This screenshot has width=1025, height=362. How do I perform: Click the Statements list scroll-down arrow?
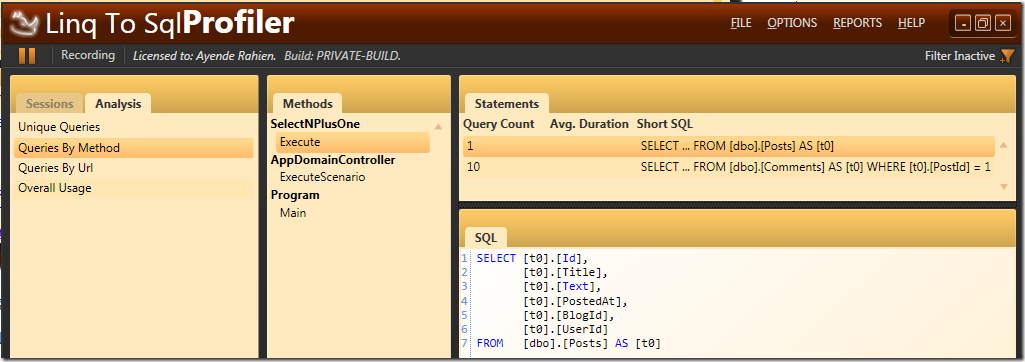[x=1004, y=187]
